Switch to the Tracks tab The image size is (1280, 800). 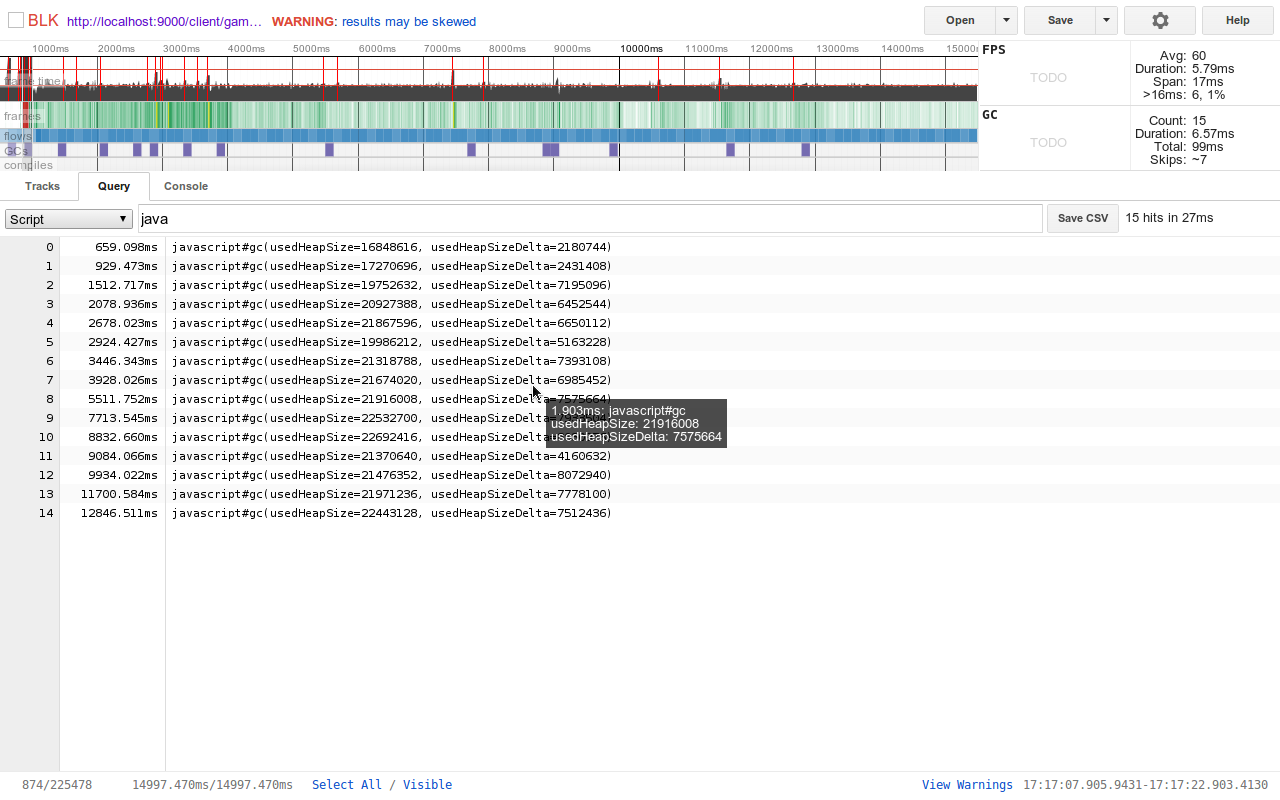click(x=43, y=186)
